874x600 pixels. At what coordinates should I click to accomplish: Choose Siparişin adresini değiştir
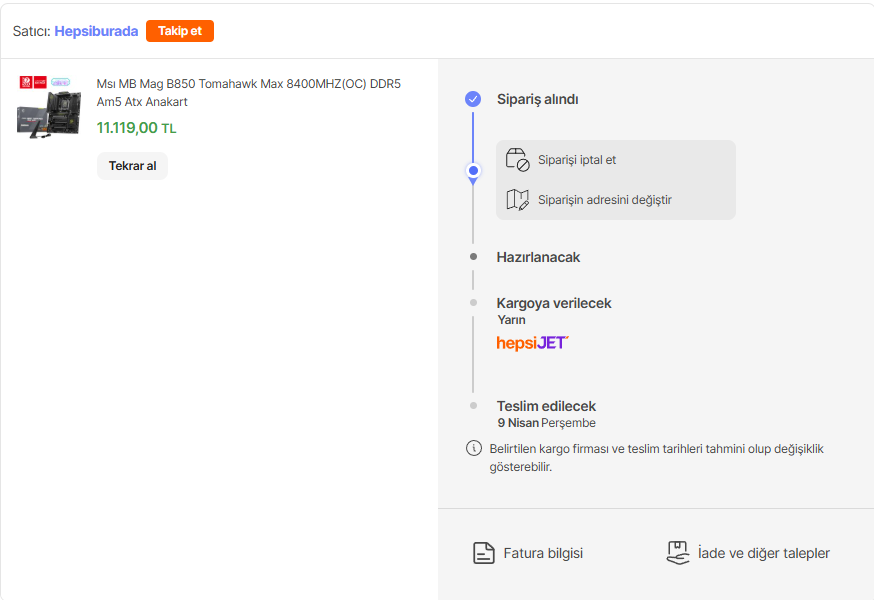tap(605, 200)
